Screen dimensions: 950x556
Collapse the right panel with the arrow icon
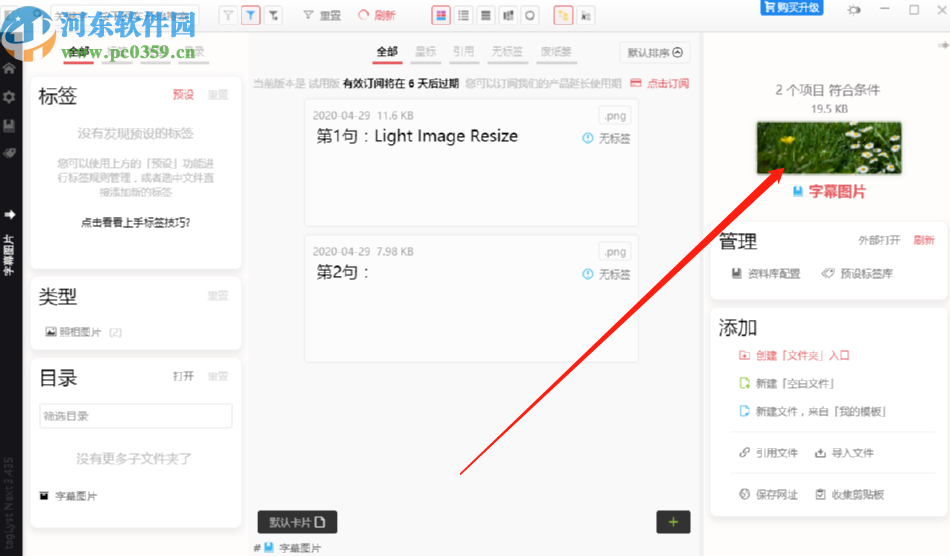coord(943,45)
